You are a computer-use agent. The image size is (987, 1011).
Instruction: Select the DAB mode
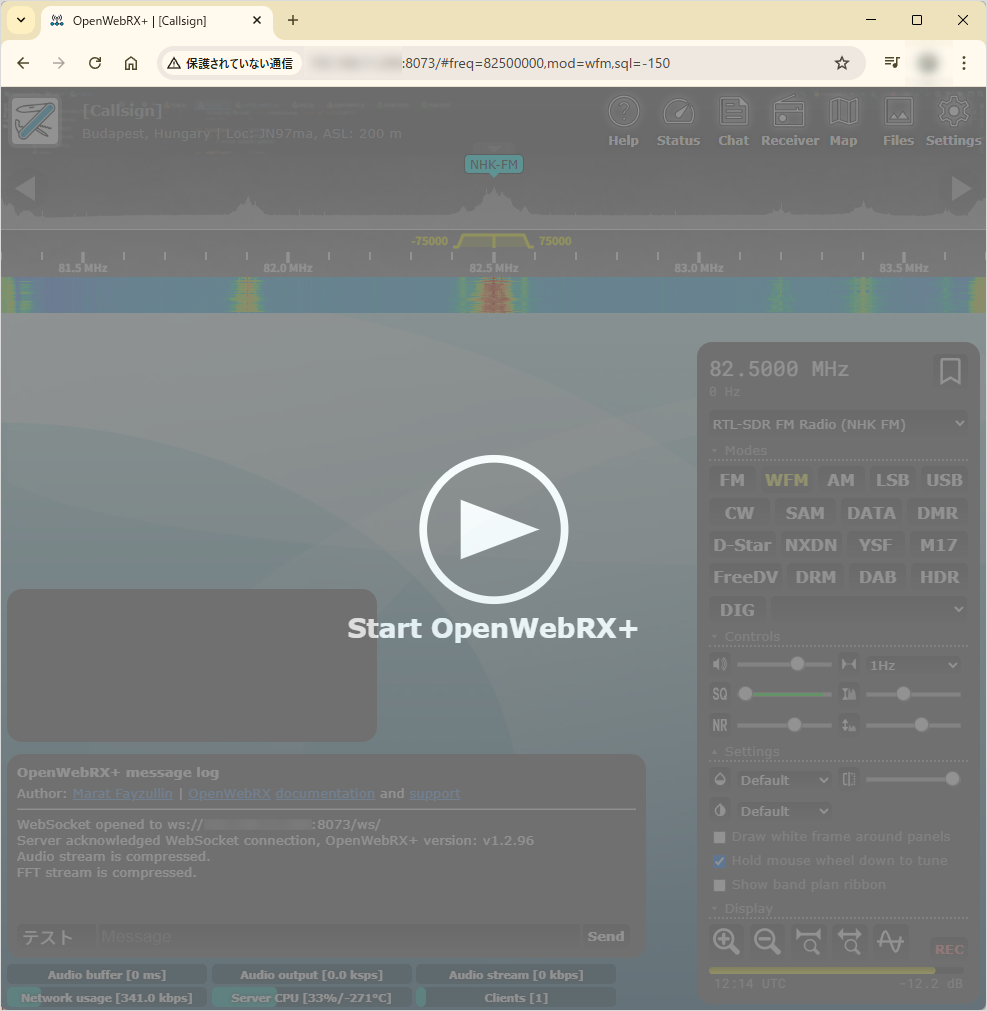(x=877, y=576)
